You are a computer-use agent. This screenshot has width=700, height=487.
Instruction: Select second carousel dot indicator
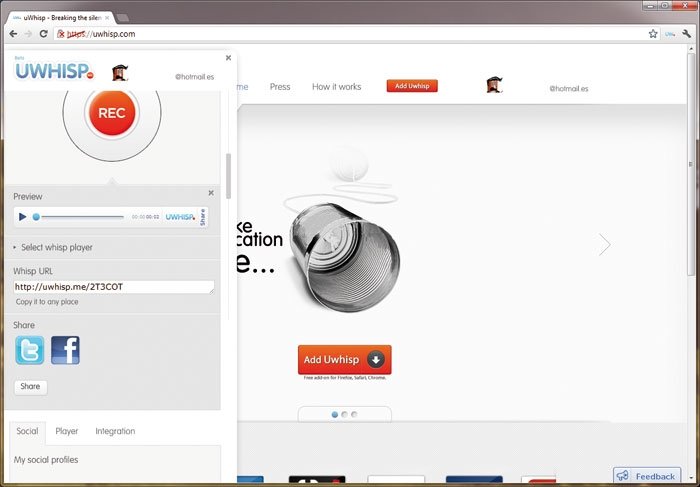click(344, 415)
